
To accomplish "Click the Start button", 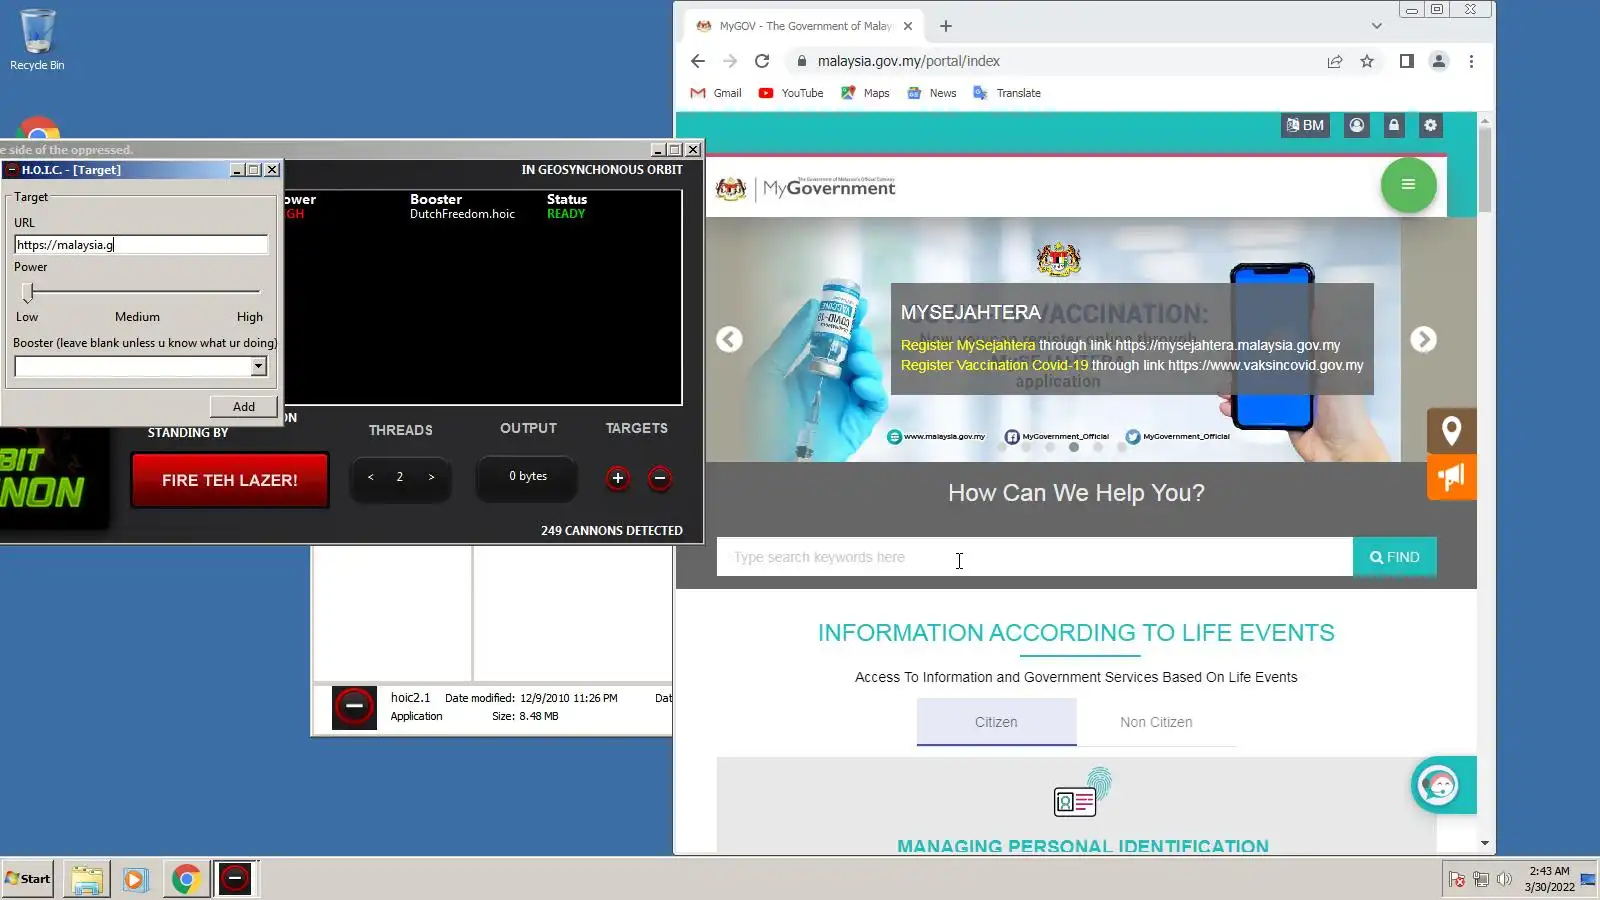I will (x=28, y=879).
